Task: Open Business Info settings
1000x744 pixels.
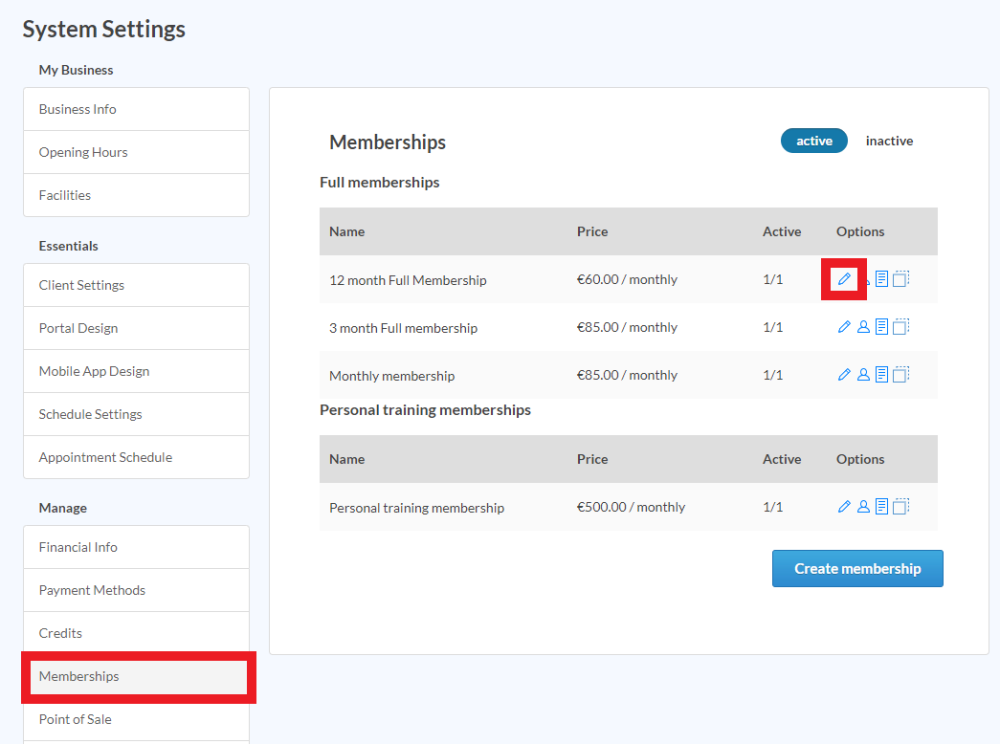Action: 136,109
